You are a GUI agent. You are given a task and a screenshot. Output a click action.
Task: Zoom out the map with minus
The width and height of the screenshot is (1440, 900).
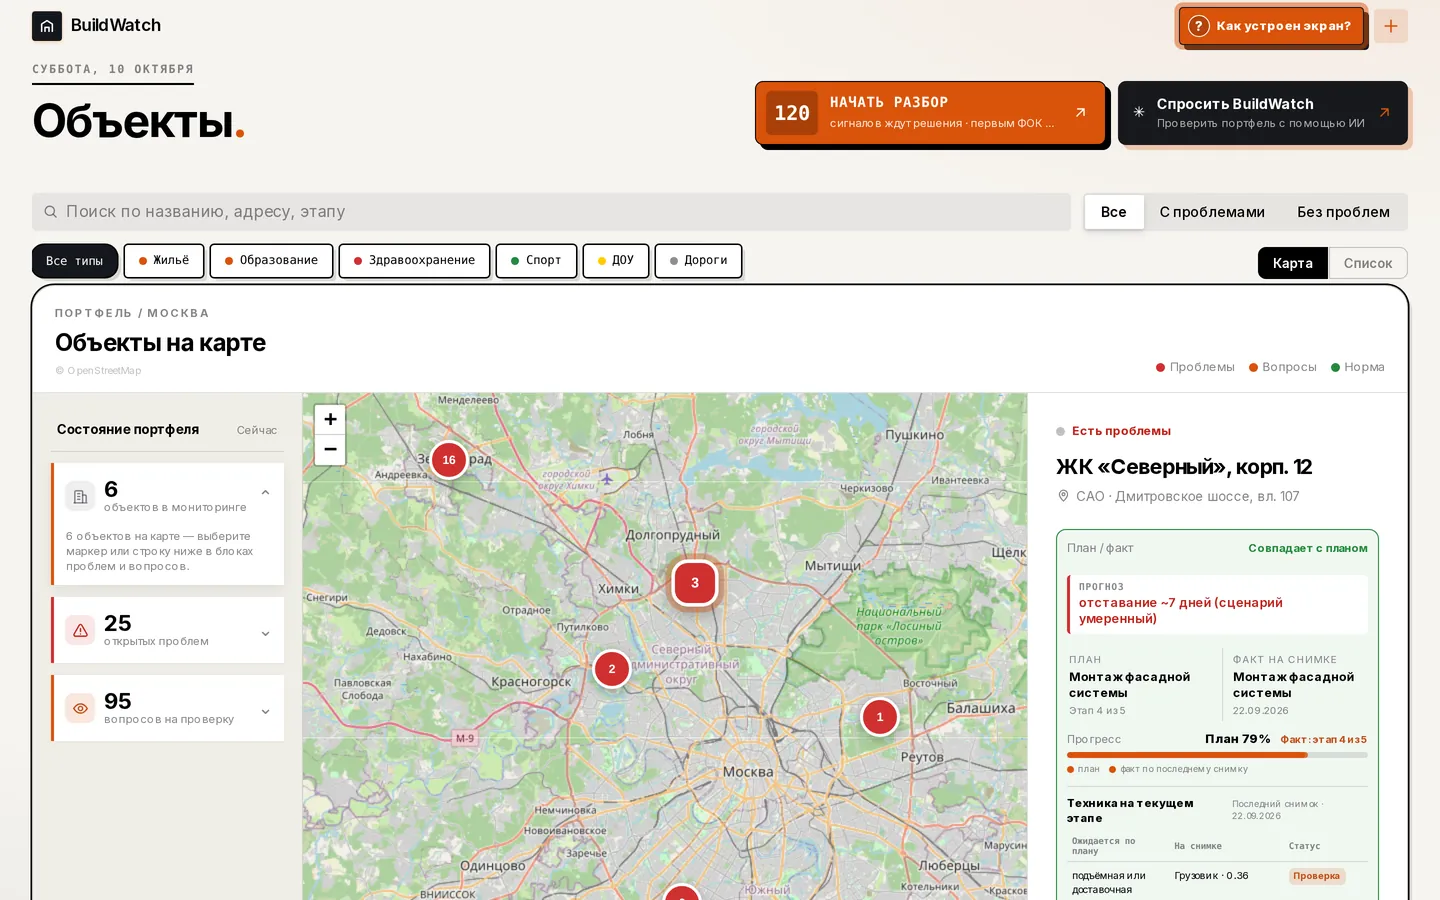(x=330, y=450)
